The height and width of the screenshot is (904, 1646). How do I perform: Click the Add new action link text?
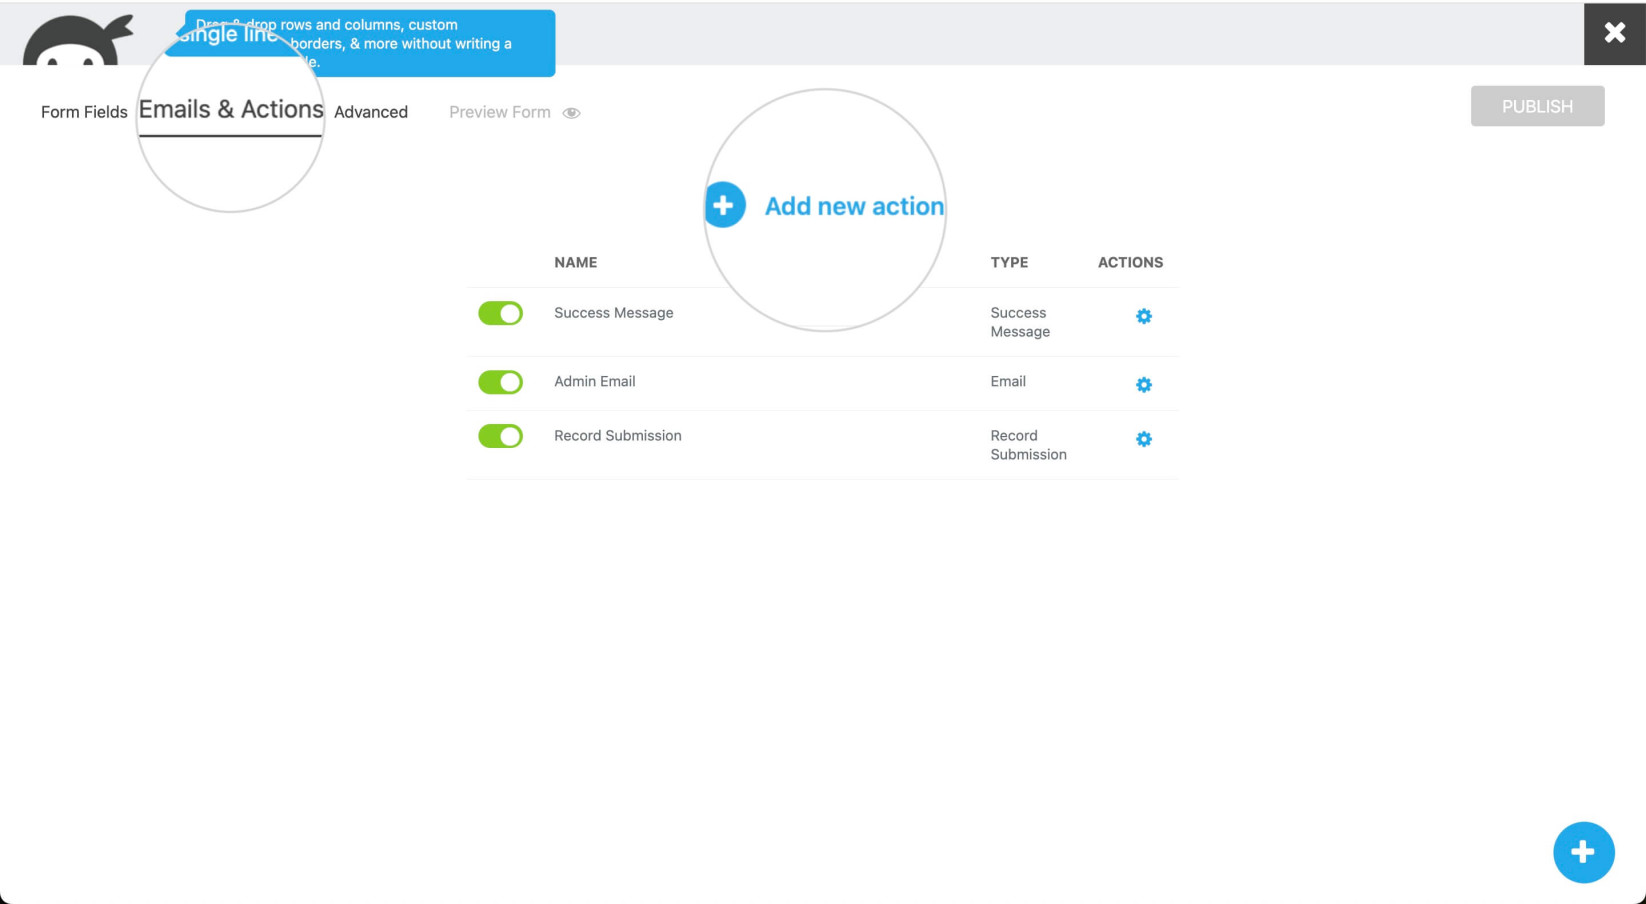[854, 206]
